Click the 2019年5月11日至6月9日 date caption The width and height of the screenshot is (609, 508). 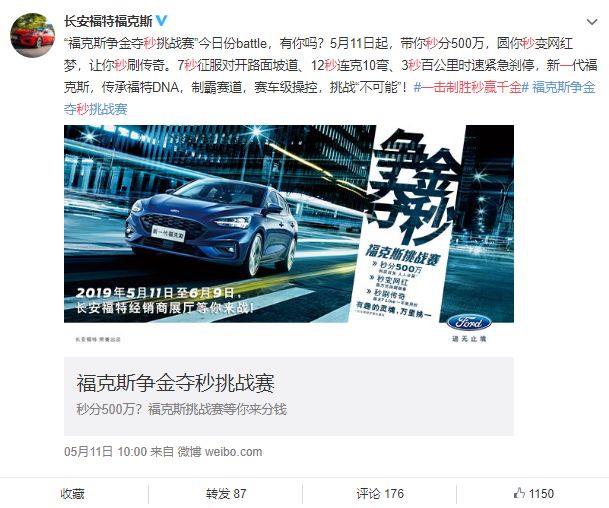[x=155, y=292]
